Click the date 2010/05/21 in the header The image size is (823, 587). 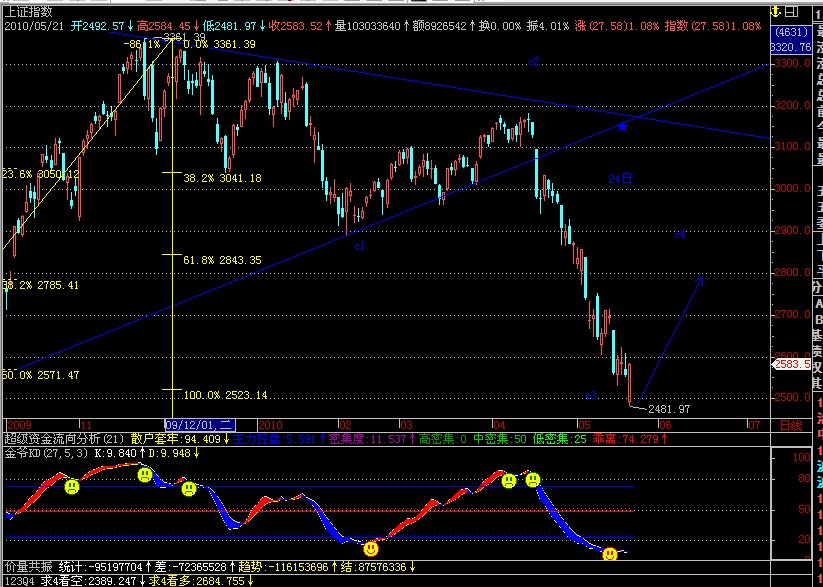coord(34,26)
